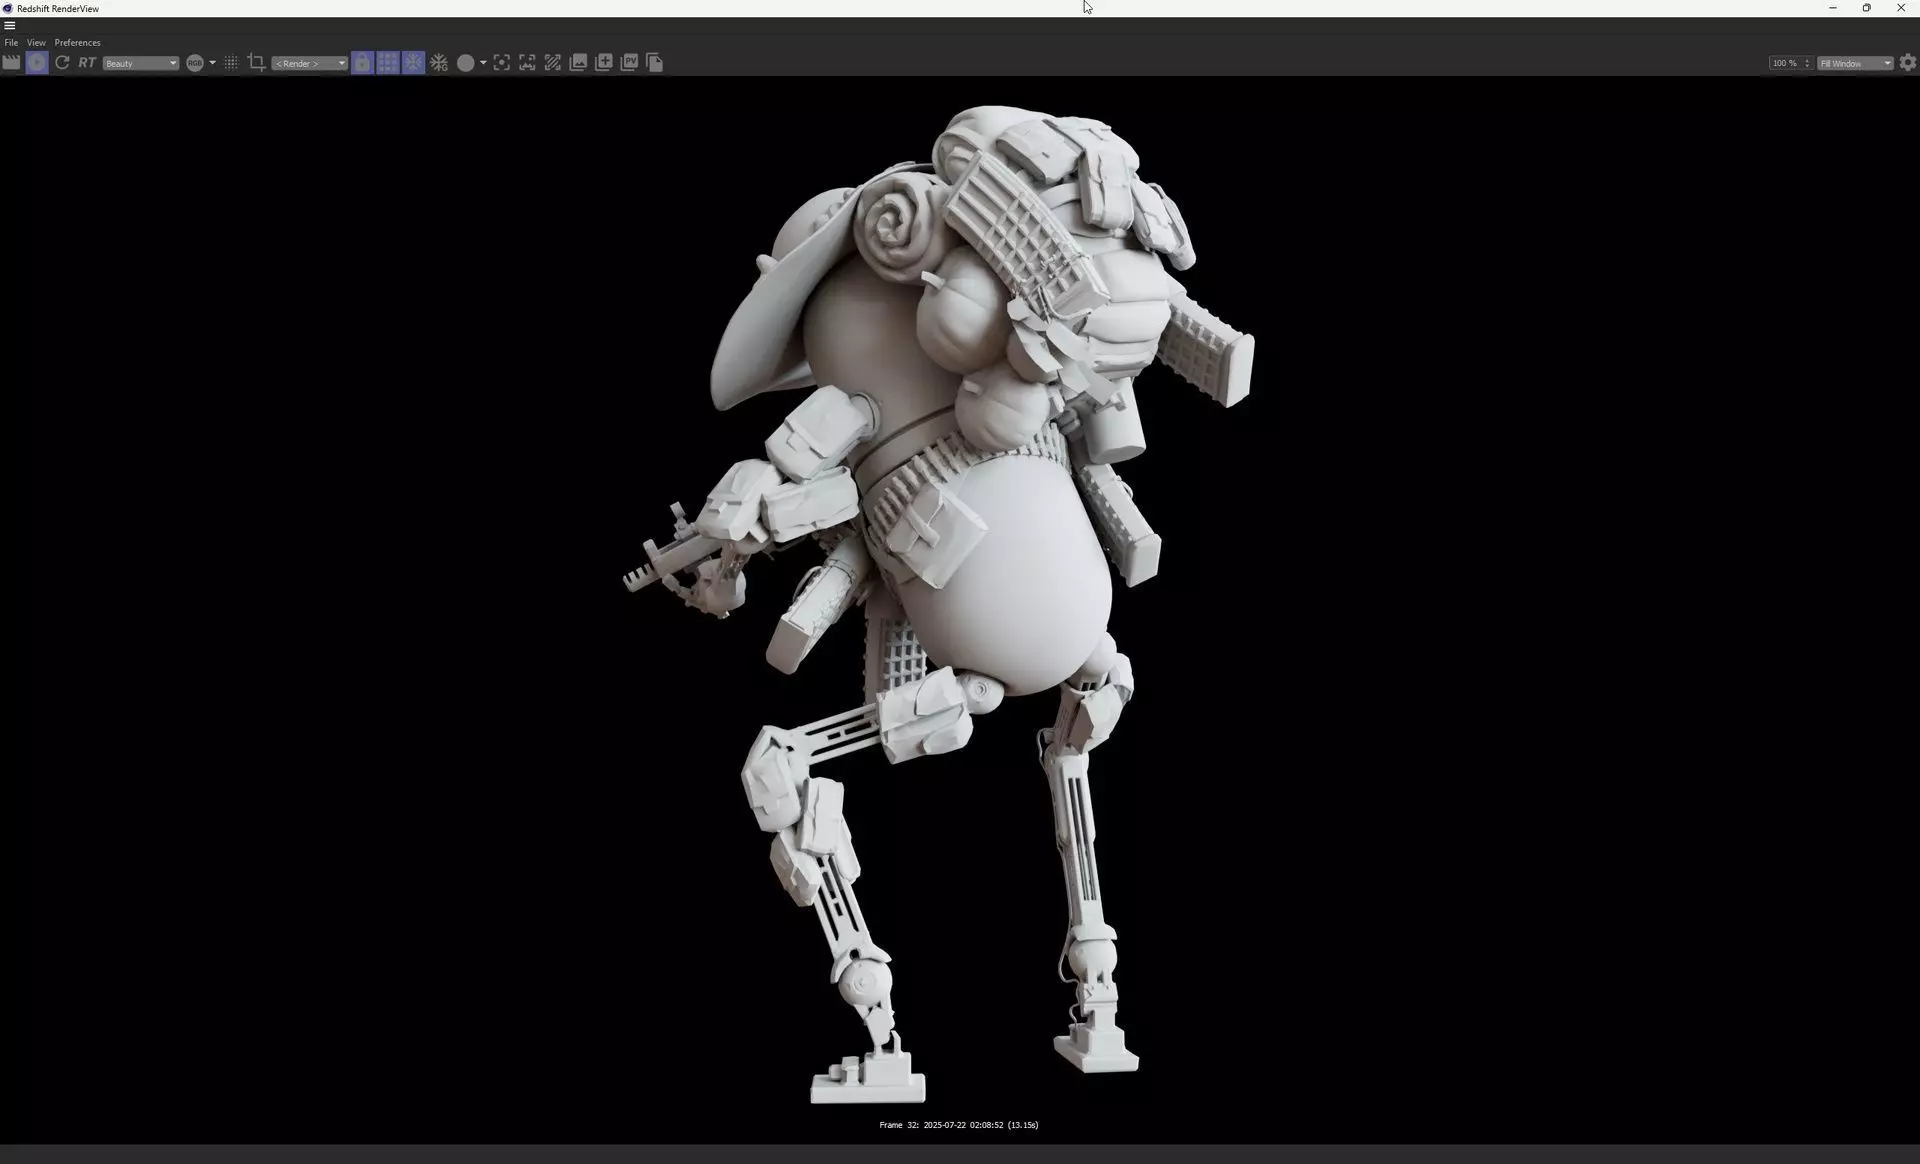Enable RT real-time rendering mode
The image size is (1920, 1164).
(87, 63)
